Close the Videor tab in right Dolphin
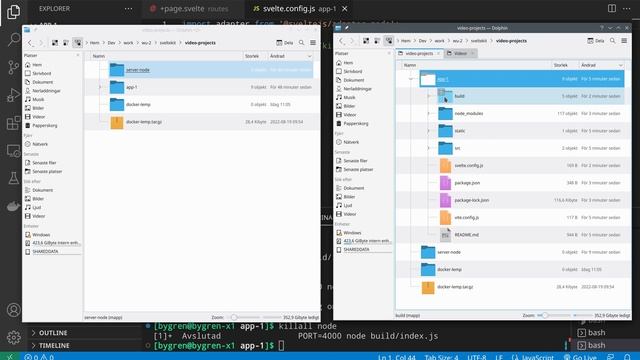The height and width of the screenshot is (360, 640). pyautogui.click(x=472, y=53)
